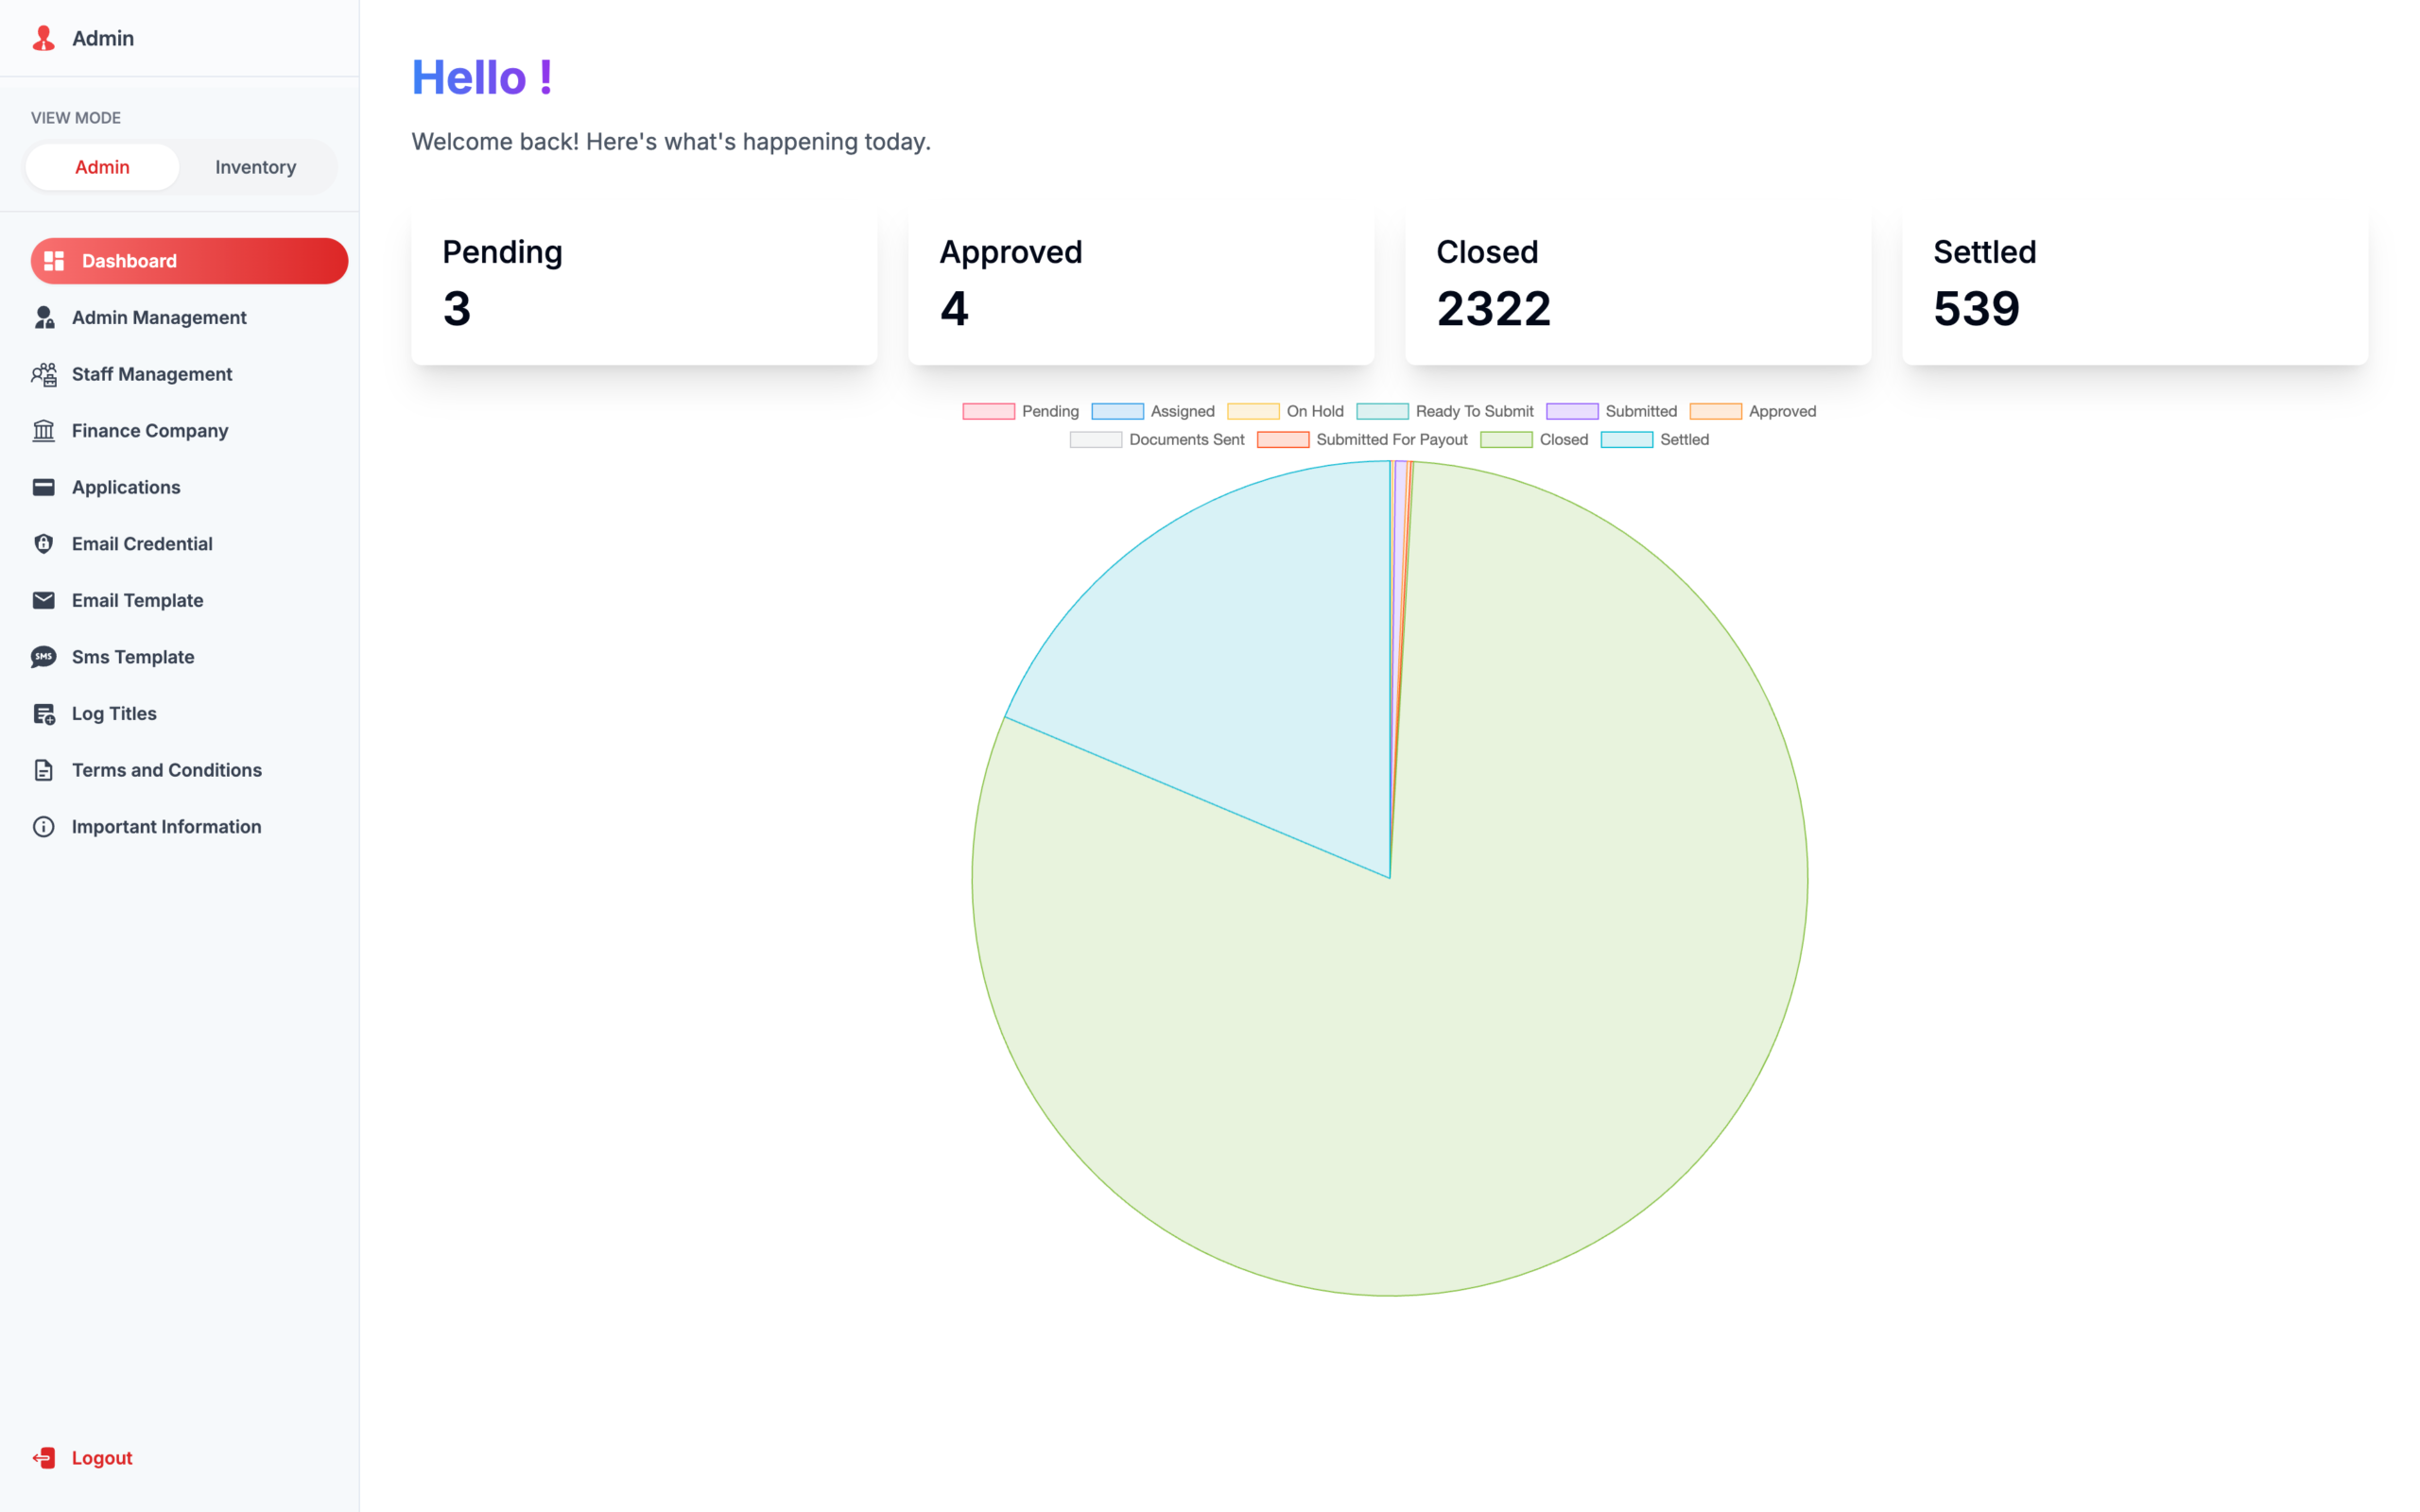
Task: Switch view mode to Admin
Action: coord(102,167)
